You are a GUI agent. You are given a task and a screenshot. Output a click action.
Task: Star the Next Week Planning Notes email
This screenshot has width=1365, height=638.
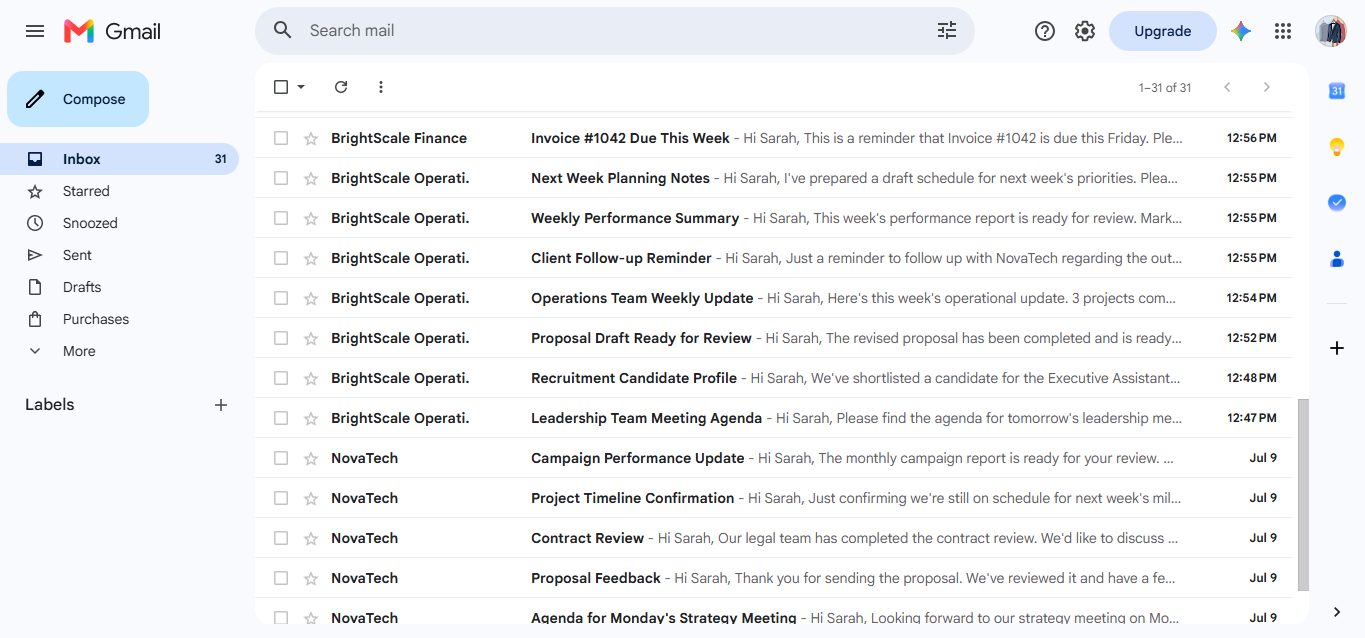pos(311,178)
